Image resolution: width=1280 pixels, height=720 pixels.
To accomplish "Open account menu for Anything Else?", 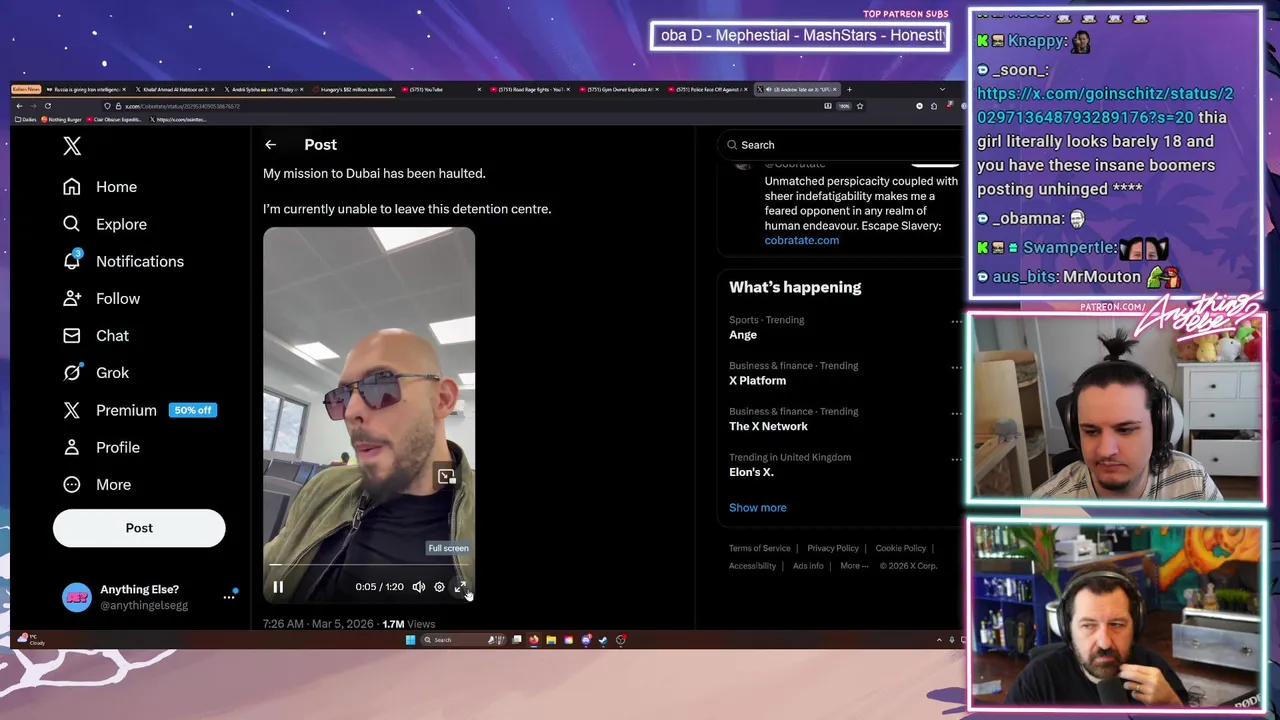I will [x=229, y=597].
